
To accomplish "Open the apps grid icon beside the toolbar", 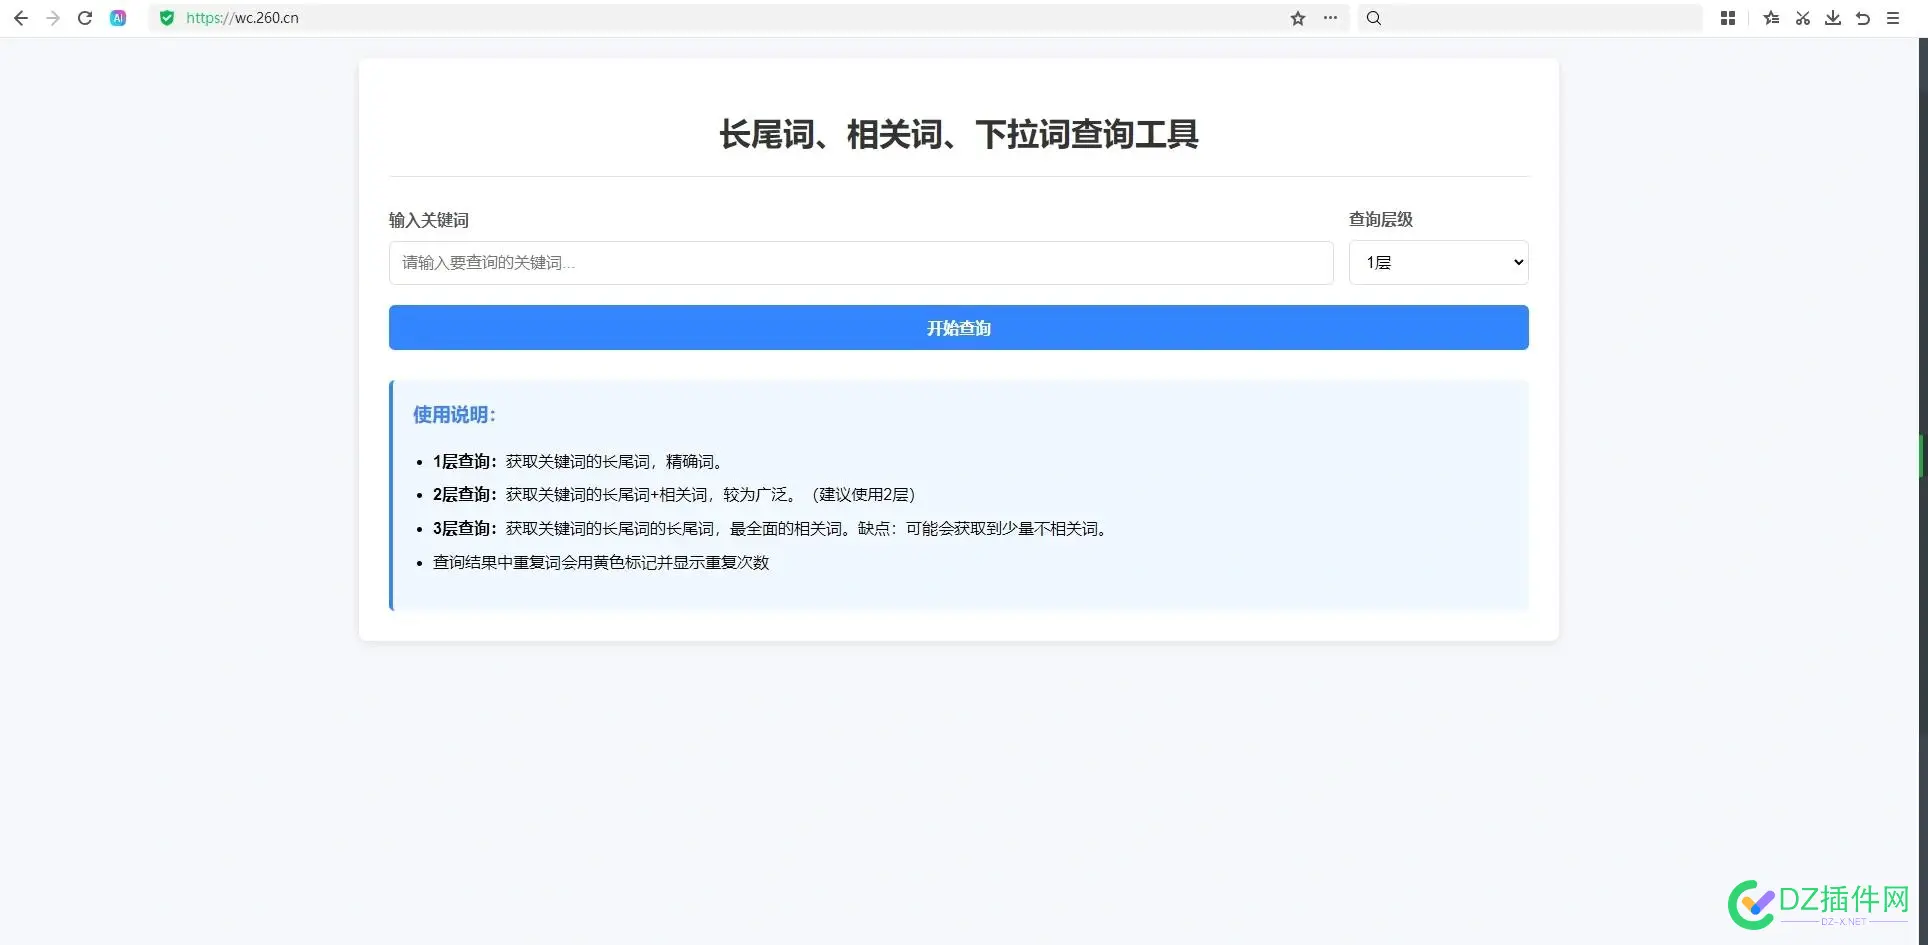I will (1727, 18).
